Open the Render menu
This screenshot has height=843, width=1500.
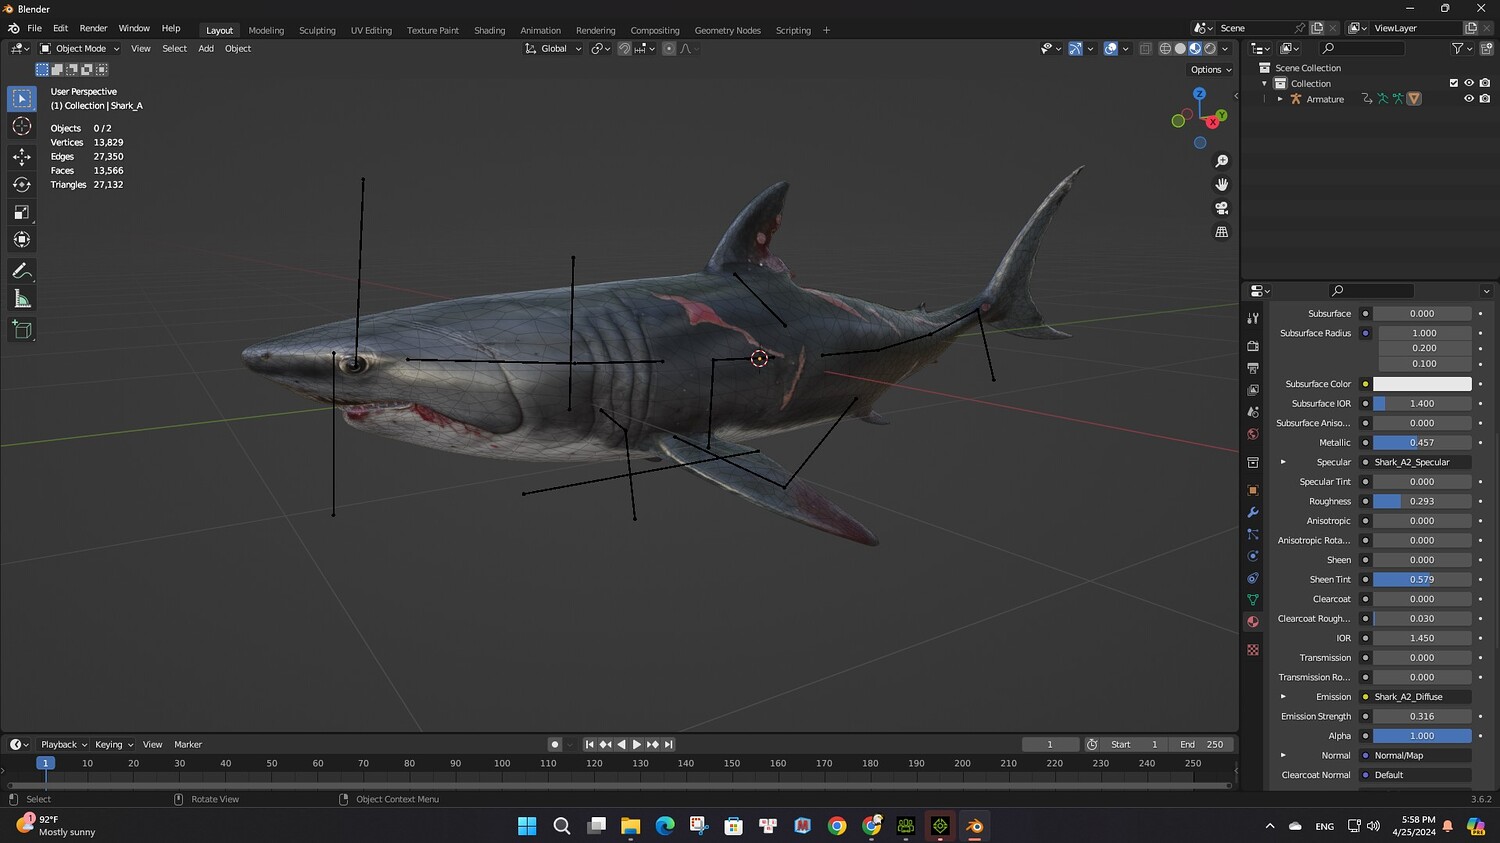[x=93, y=28]
